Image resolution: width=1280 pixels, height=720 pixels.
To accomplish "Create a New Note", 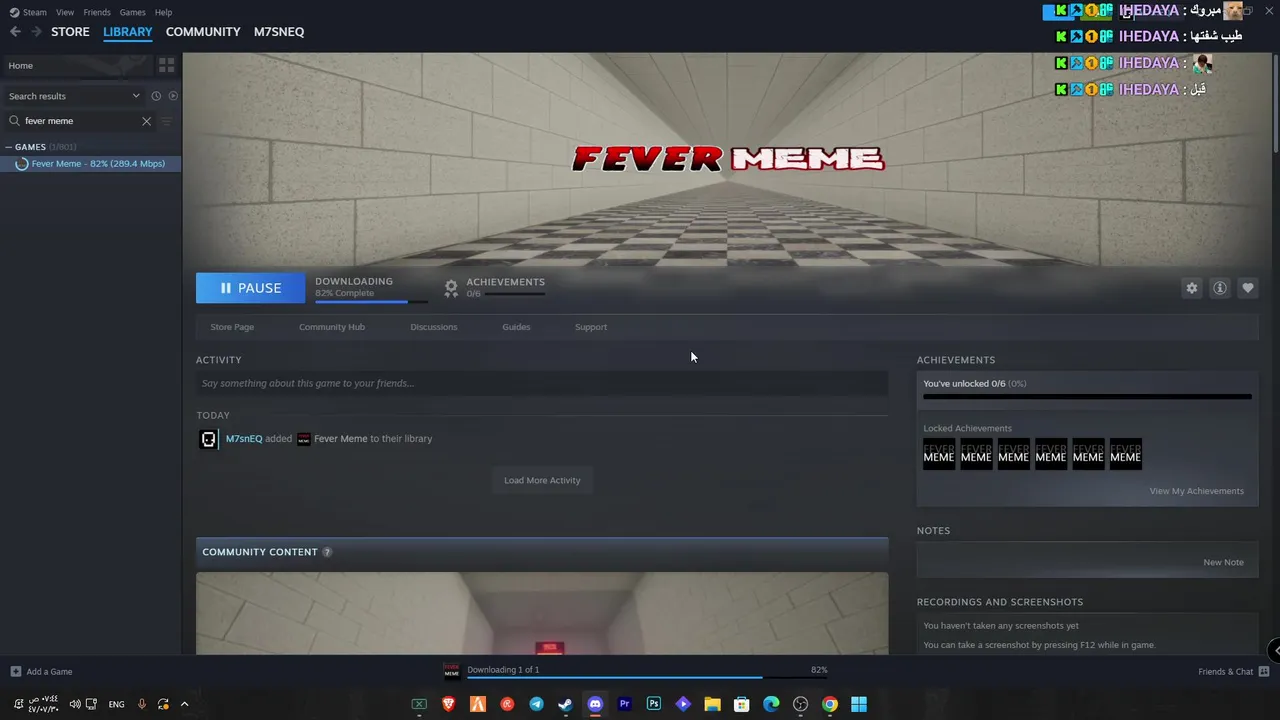I will tap(1223, 562).
